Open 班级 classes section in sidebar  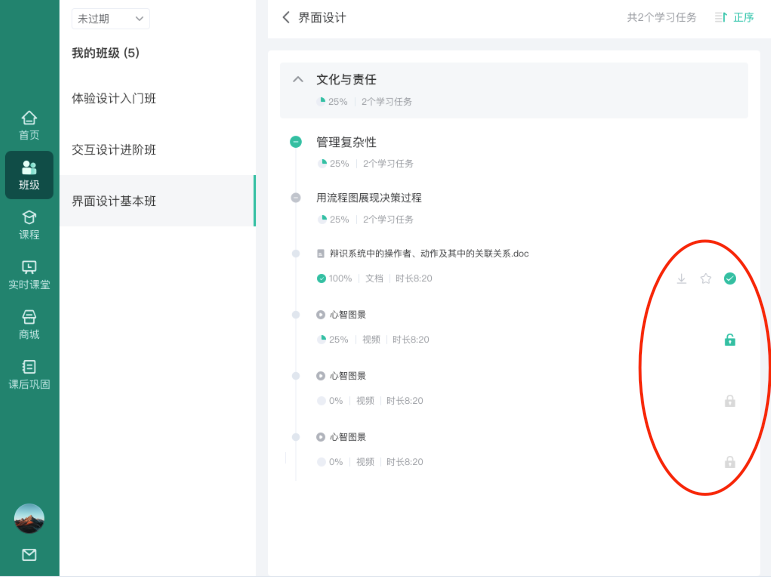29,175
